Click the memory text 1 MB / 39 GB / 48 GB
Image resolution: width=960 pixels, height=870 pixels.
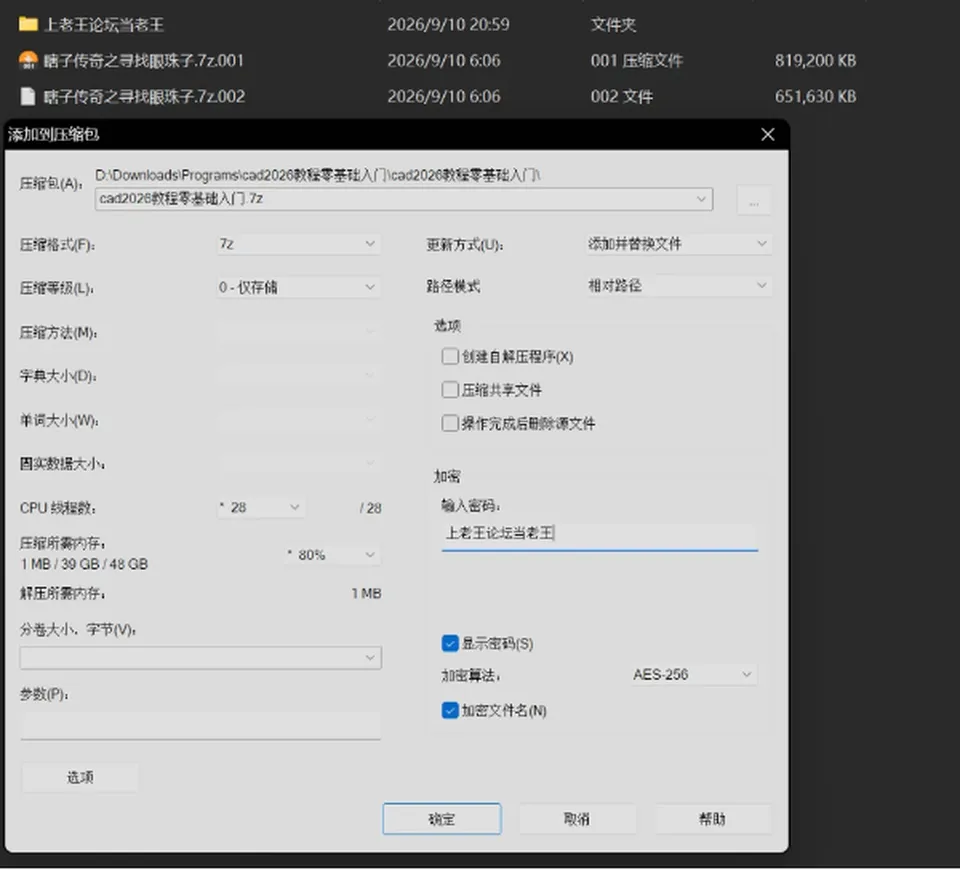[84, 564]
